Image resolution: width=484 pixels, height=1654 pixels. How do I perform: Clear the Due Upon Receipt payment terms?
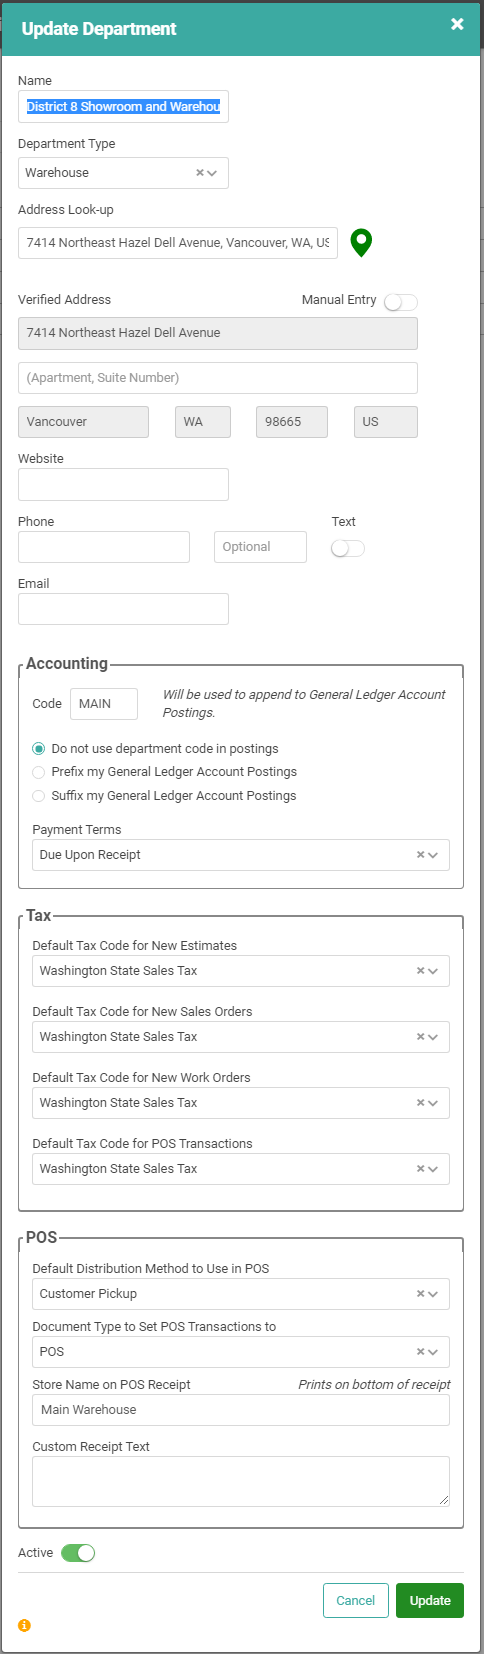(x=421, y=855)
